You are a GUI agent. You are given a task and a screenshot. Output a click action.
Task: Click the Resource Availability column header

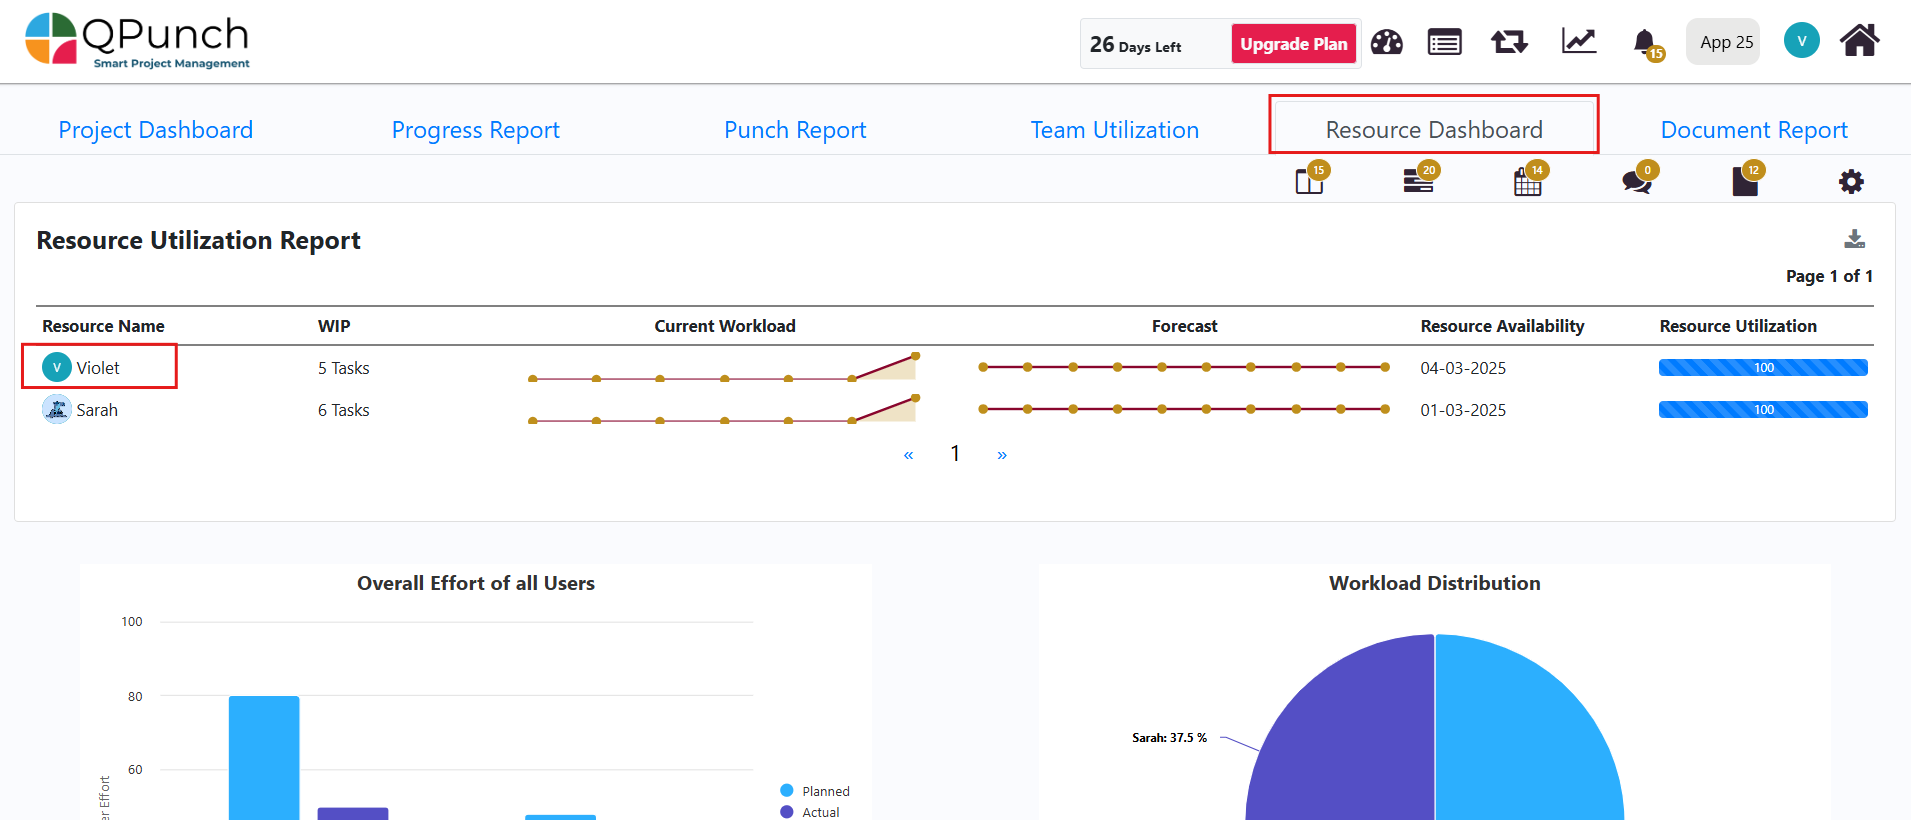pyautogui.click(x=1502, y=326)
